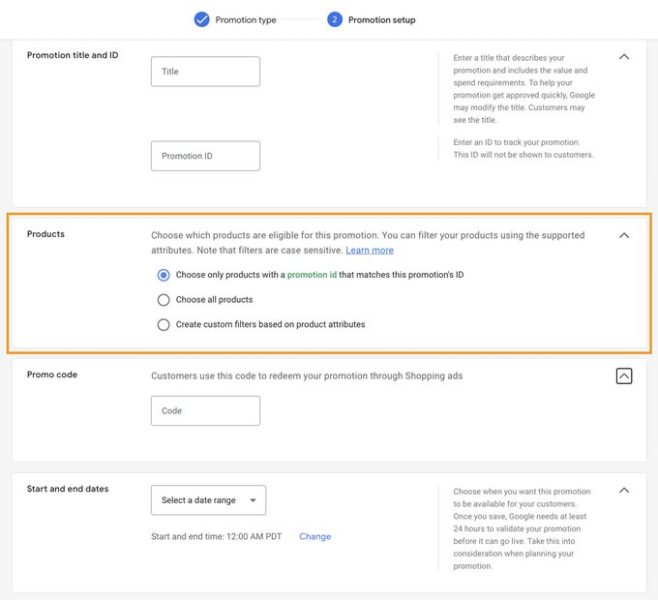Click the completed Promotion type step checkmark icon
The width and height of the screenshot is (658, 600).
pyautogui.click(x=201, y=19)
